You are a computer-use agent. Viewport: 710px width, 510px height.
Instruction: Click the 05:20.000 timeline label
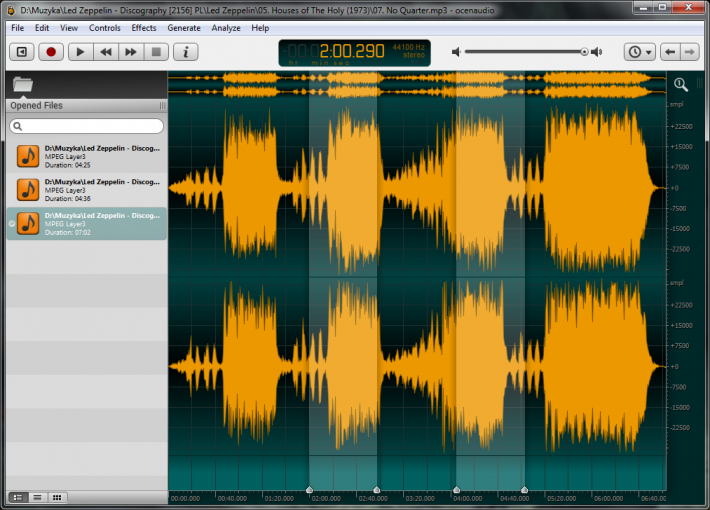tap(561, 499)
